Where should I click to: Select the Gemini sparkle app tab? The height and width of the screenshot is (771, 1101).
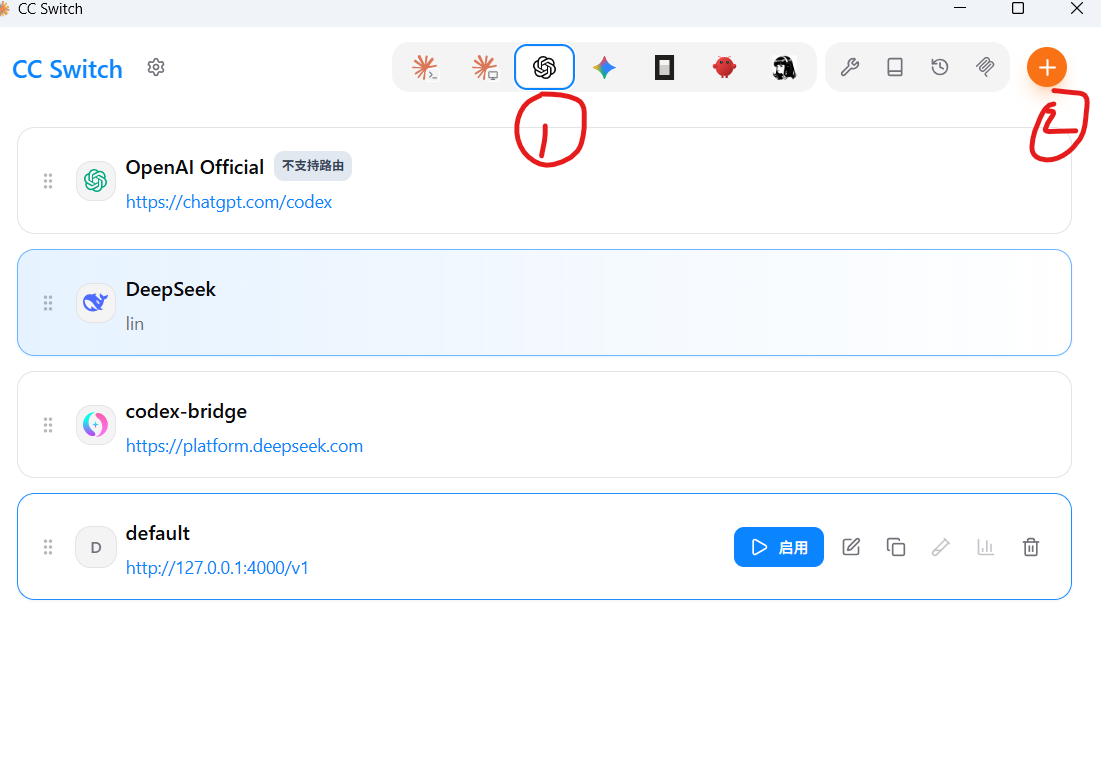pos(605,67)
